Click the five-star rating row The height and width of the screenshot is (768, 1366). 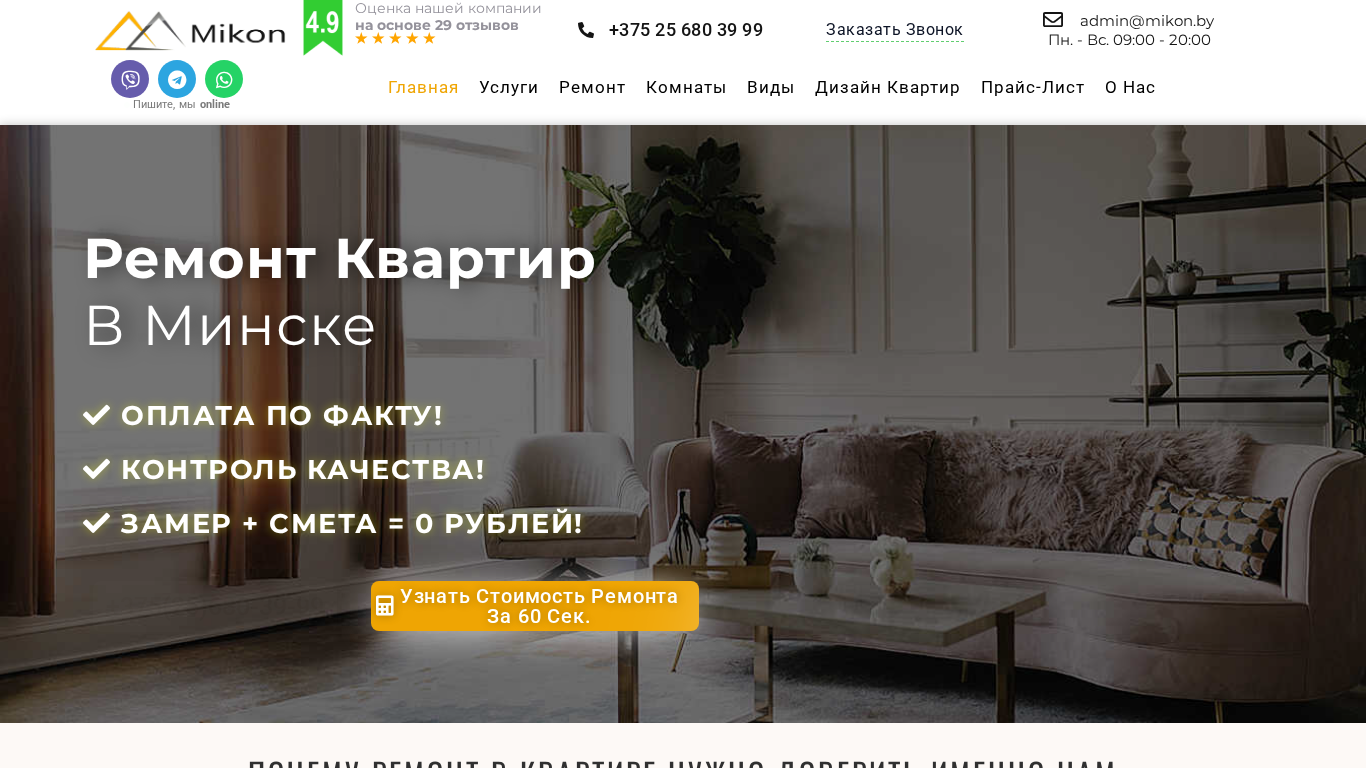[x=396, y=39]
